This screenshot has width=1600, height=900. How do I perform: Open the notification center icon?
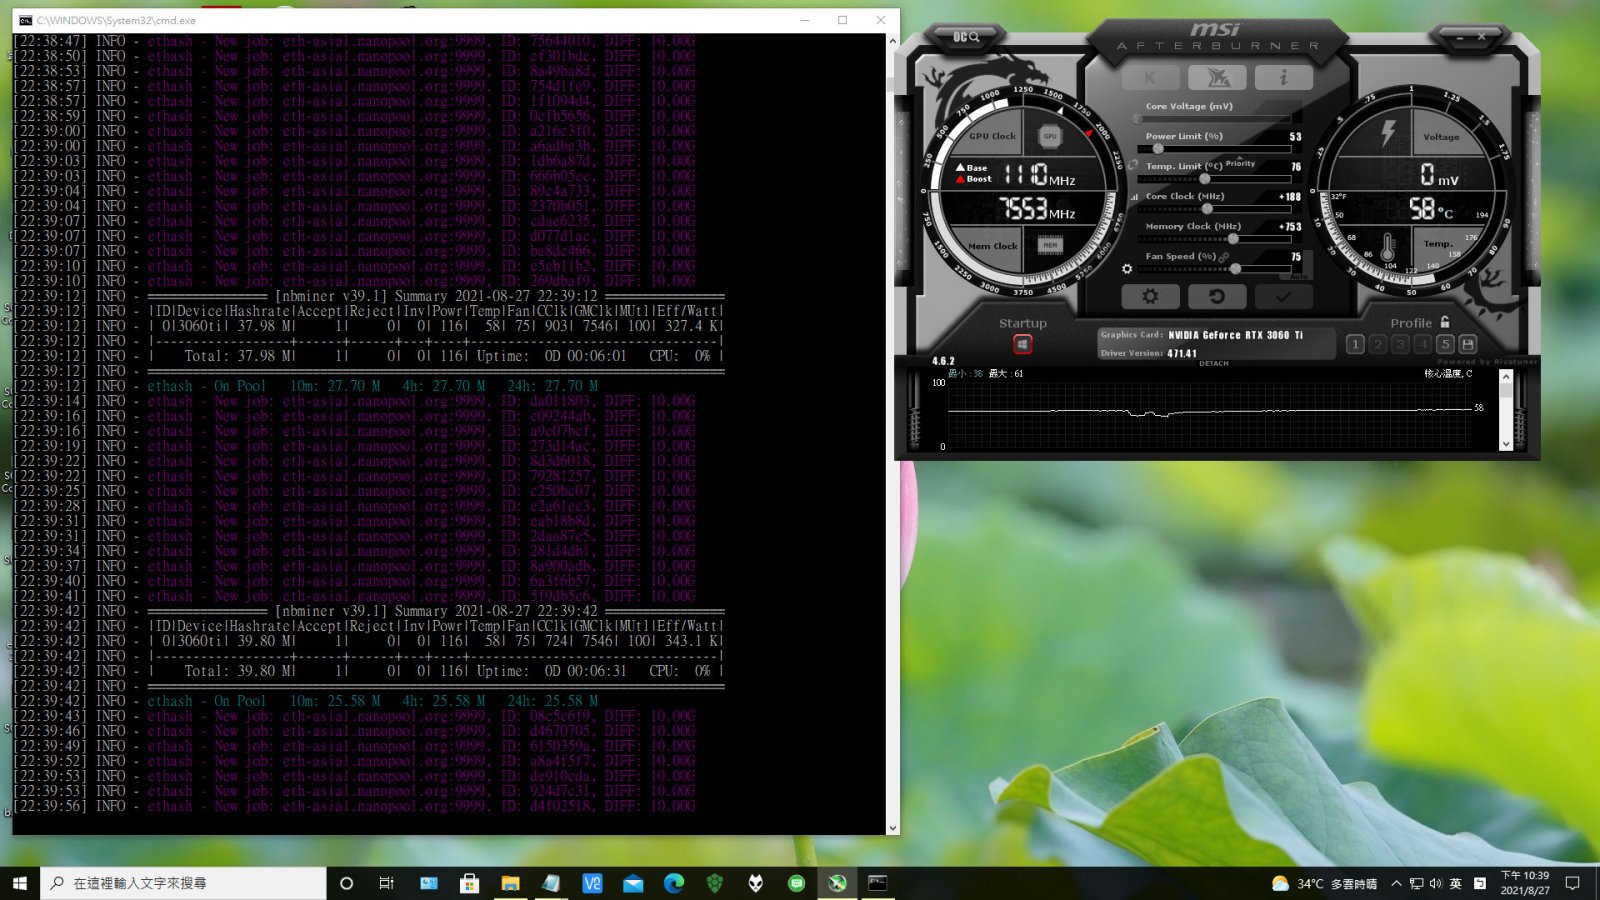coord(1573,883)
